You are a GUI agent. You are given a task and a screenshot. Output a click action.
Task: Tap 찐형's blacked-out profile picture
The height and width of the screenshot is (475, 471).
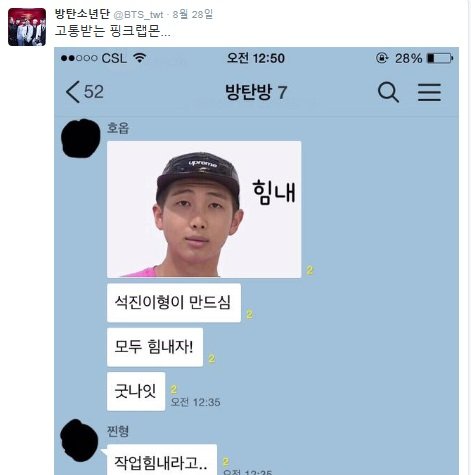coord(79,440)
